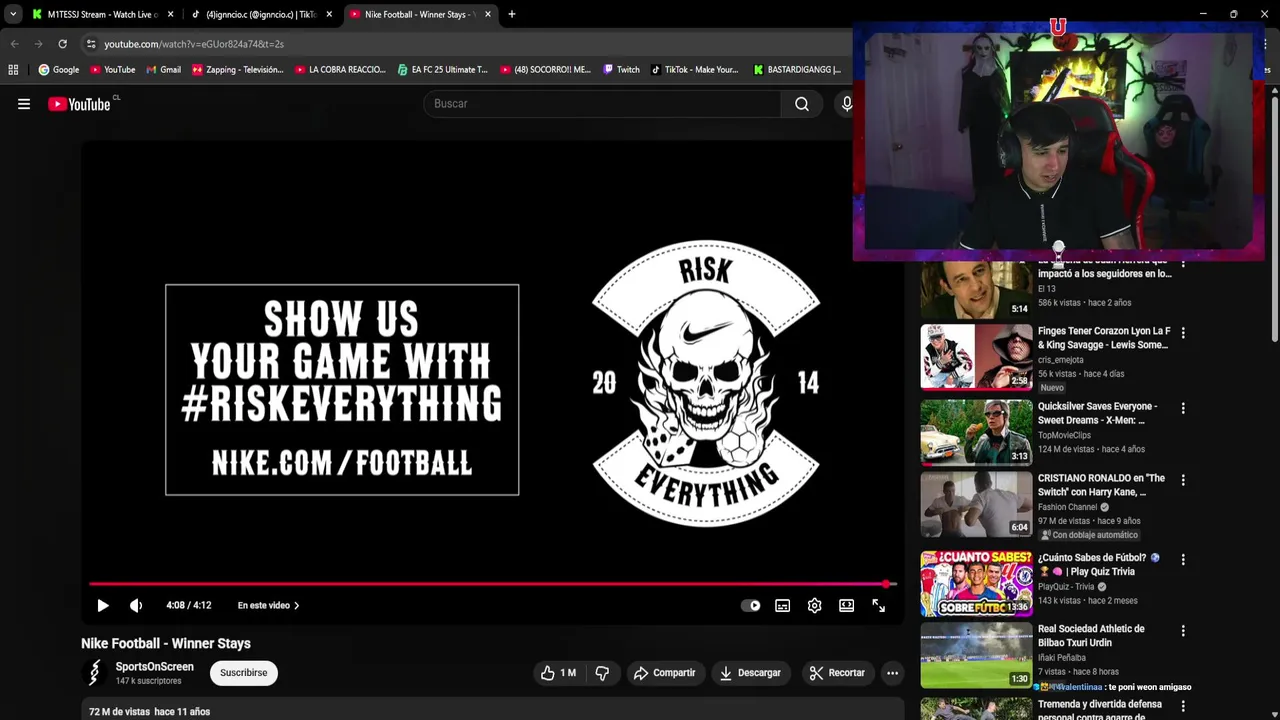1280x720 pixels.
Task: Go forward with the browser forward arrow
Action: click(x=38, y=44)
